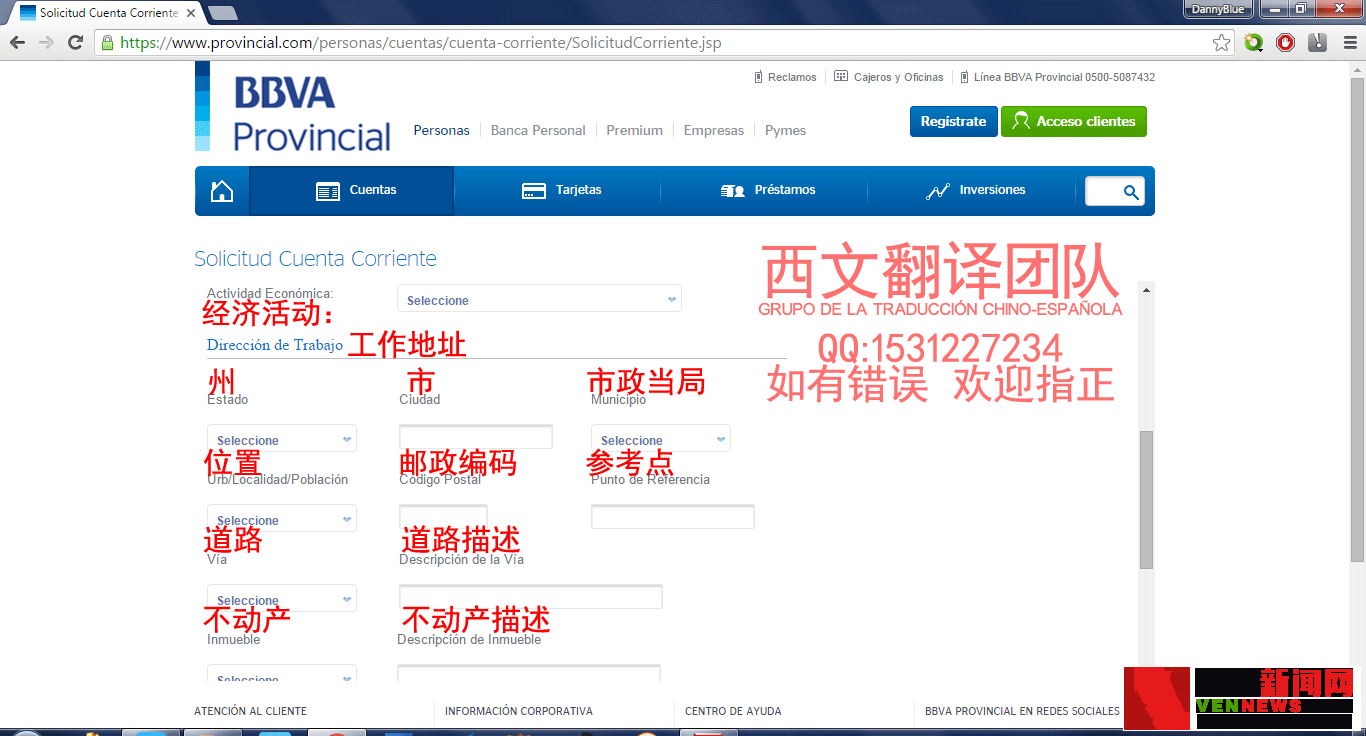Click the green circular extension icon

[x=1254, y=43]
